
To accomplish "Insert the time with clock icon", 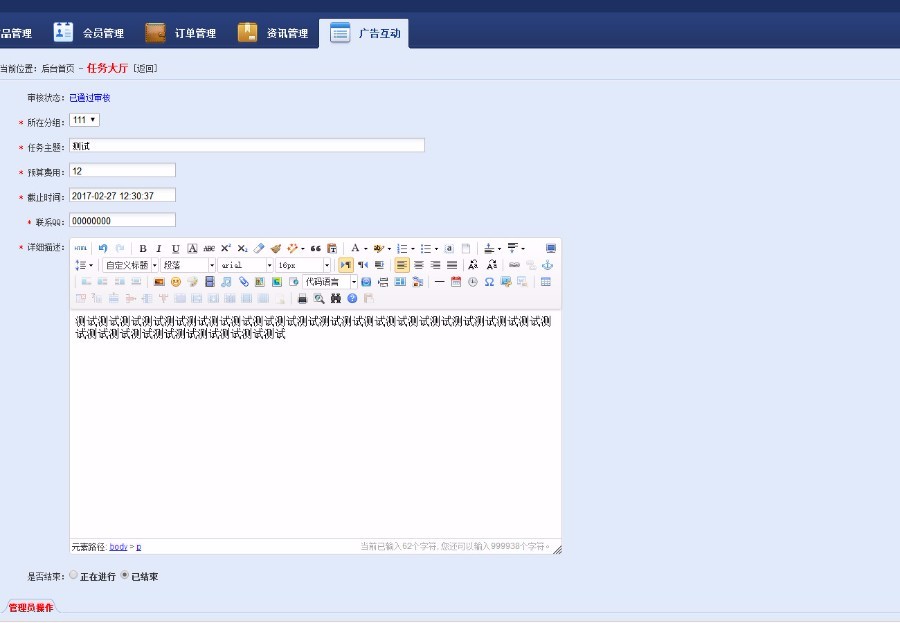I will pos(472,282).
